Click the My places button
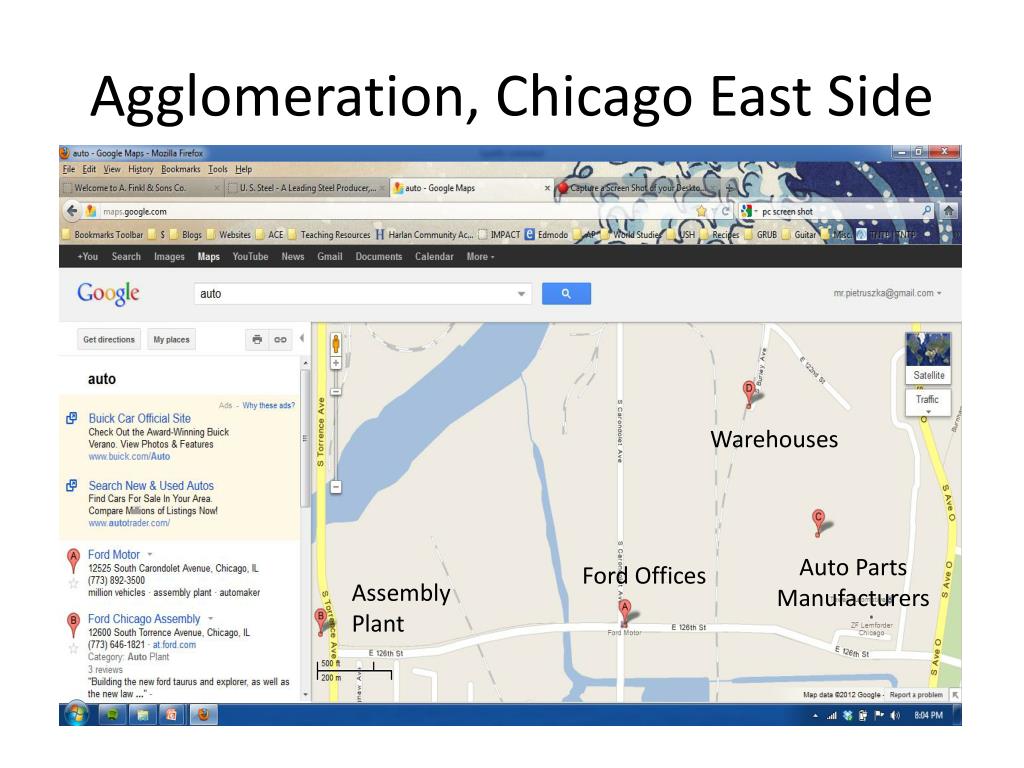The height and width of the screenshot is (768, 1024). tap(171, 340)
